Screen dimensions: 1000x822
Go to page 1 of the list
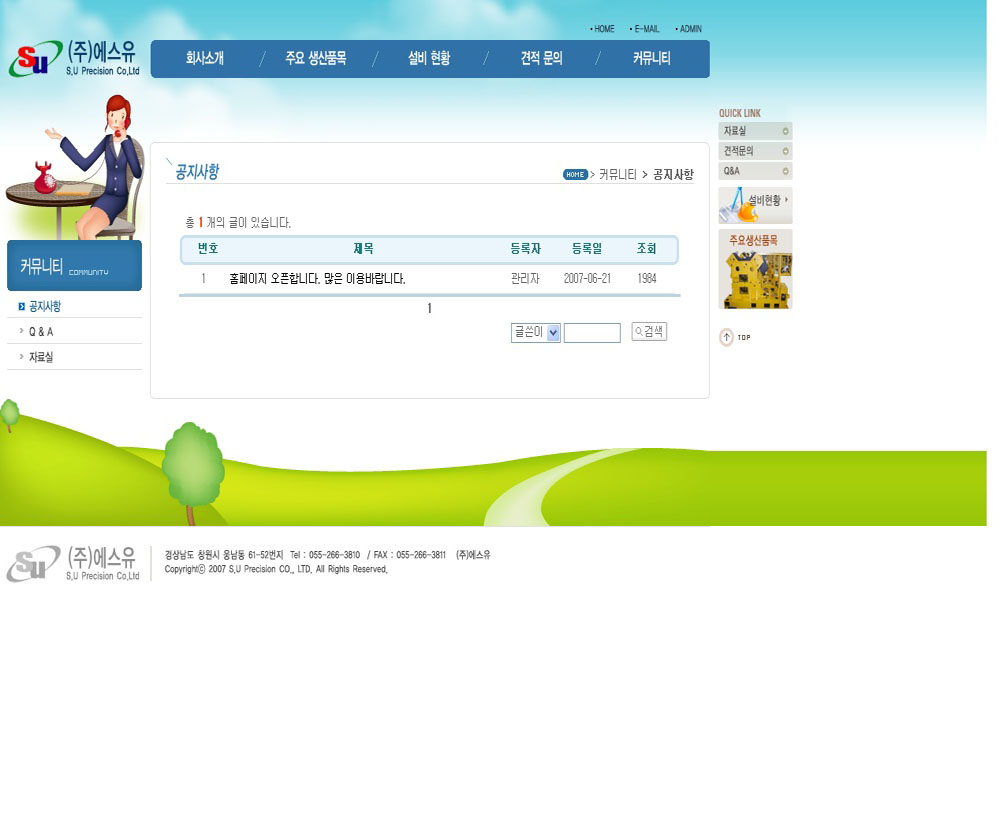click(429, 309)
